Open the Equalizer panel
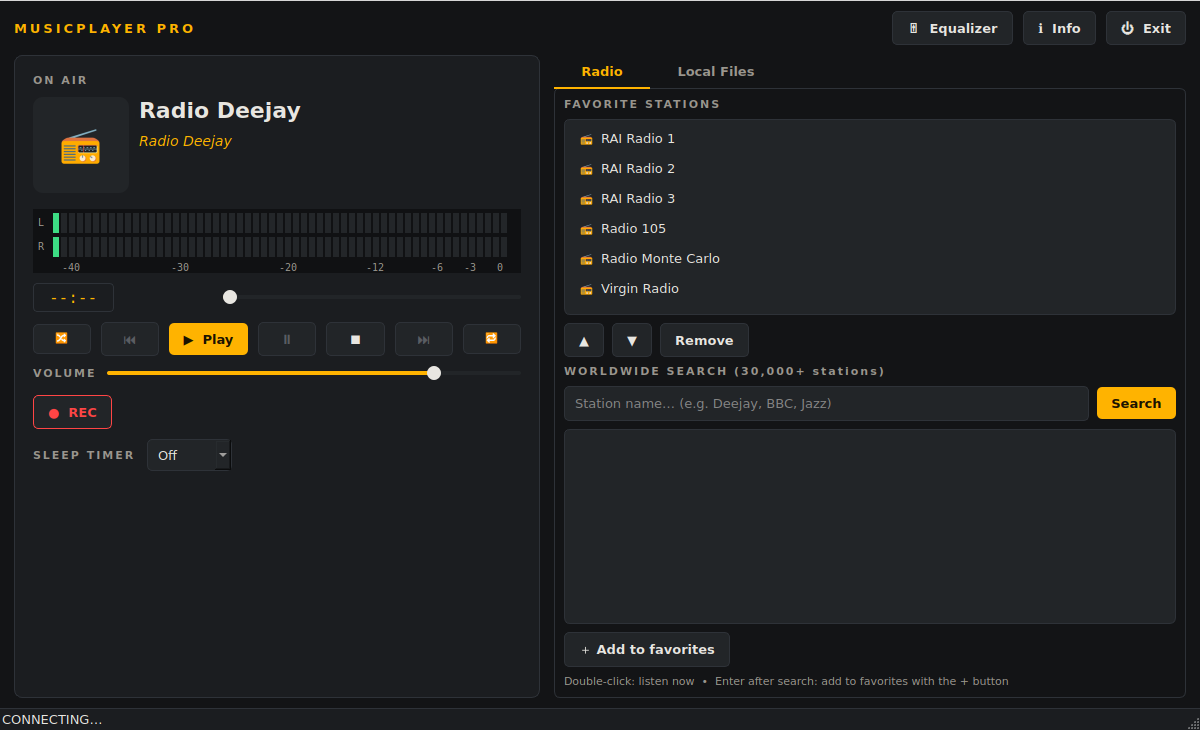 (x=952, y=28)
